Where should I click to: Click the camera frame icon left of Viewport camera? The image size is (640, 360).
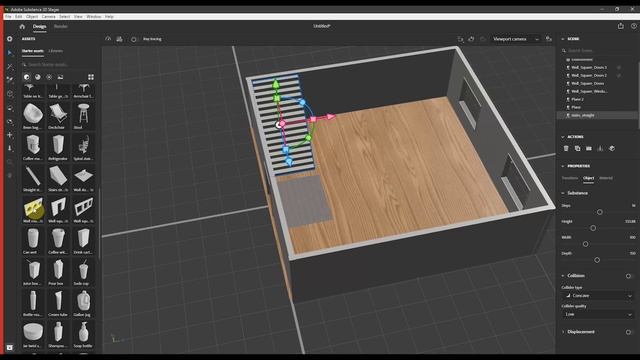point(460,39)
